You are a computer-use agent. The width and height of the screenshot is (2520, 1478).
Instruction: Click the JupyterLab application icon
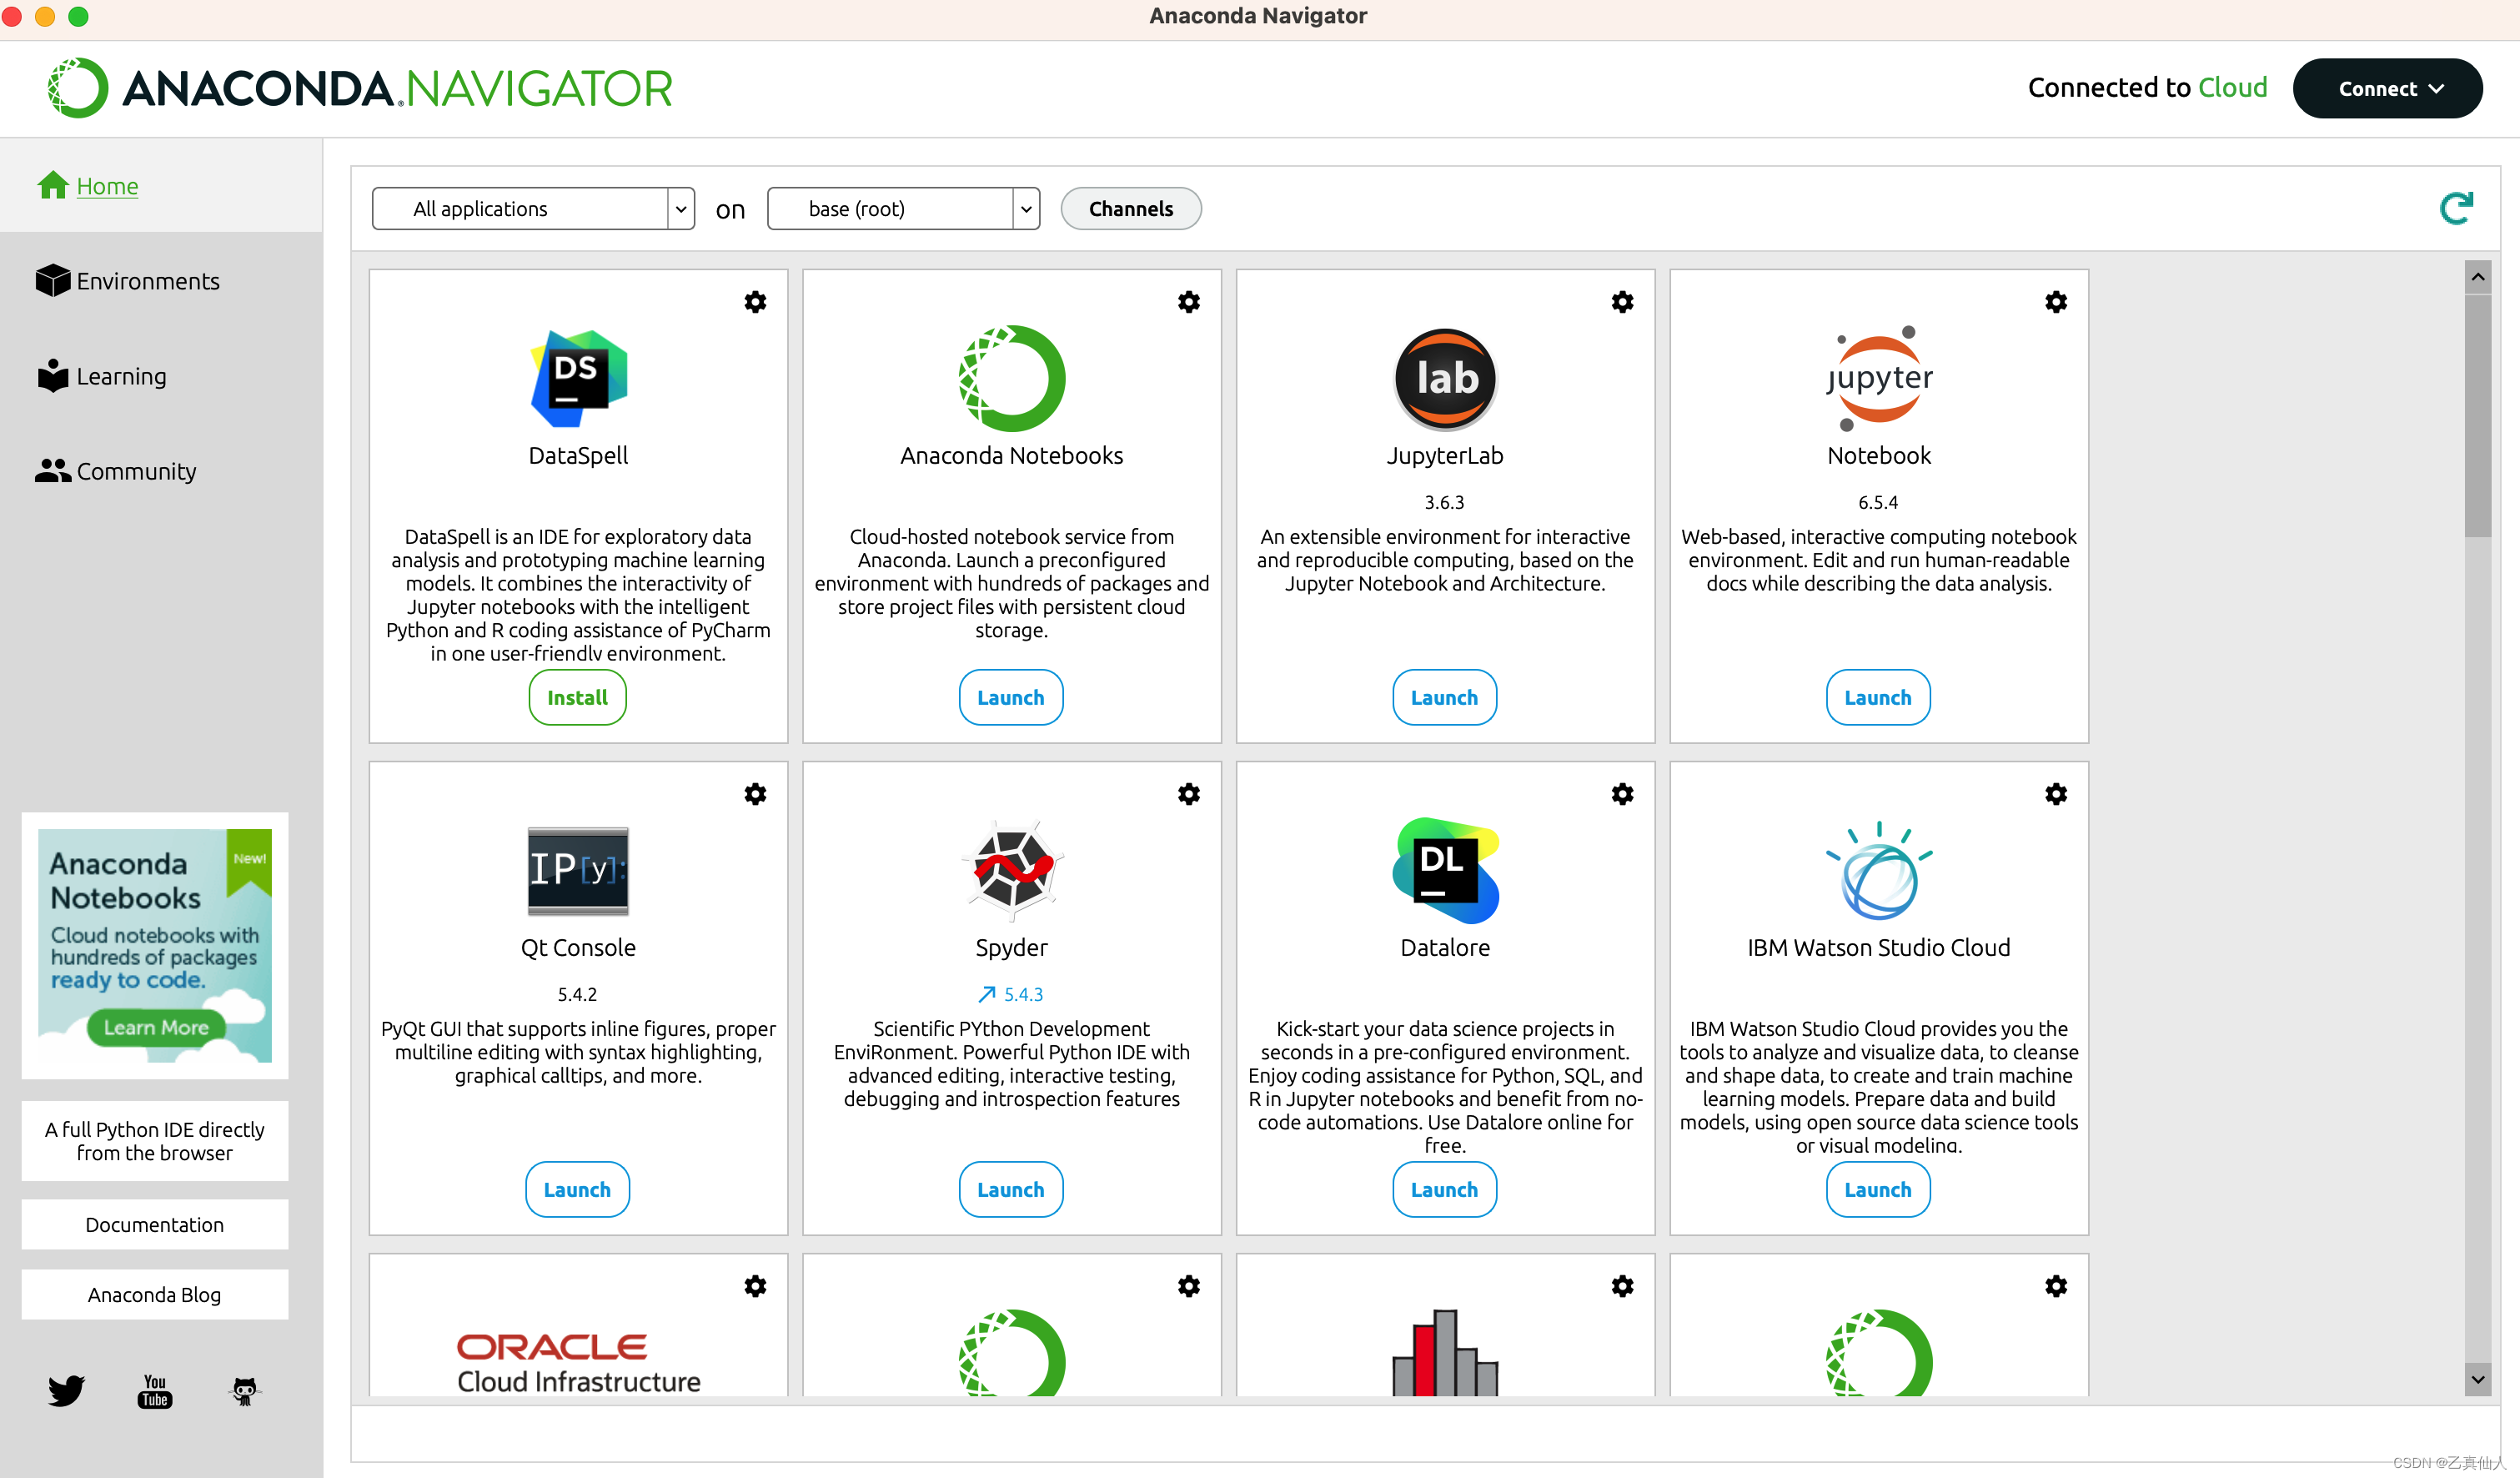[x=1443, y=375]
